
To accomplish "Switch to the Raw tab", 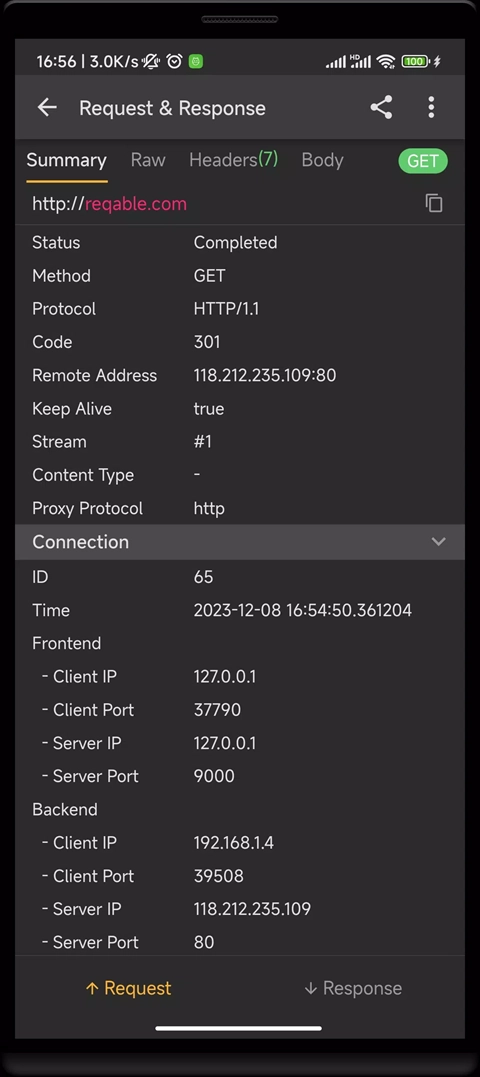I will point(148,160).
